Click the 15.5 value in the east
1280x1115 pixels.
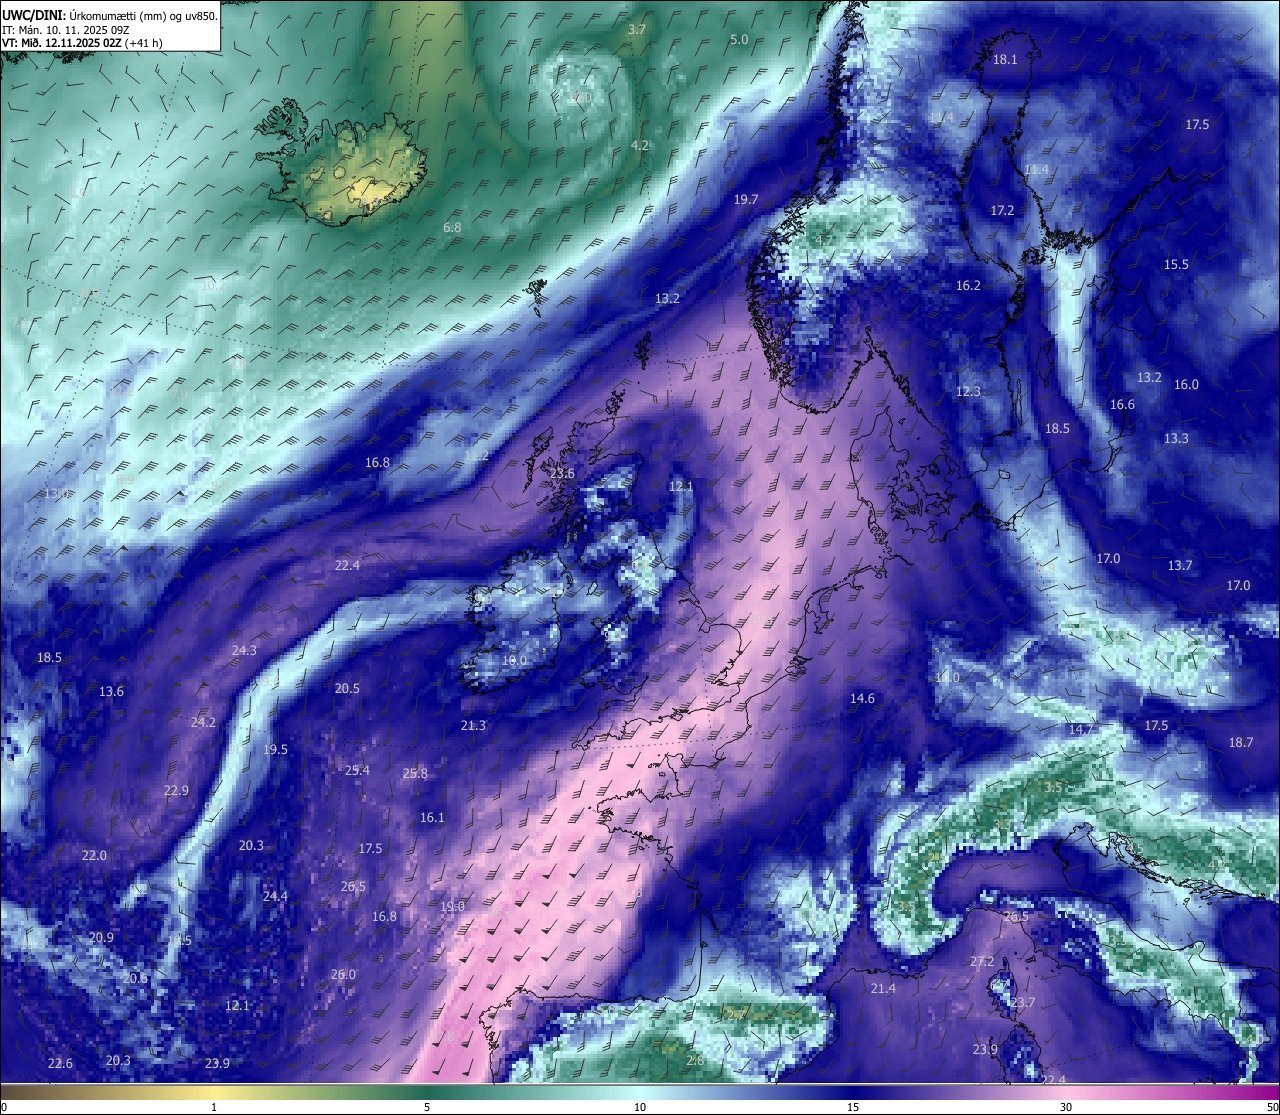pyautogui.click(x=1176, y=264)
